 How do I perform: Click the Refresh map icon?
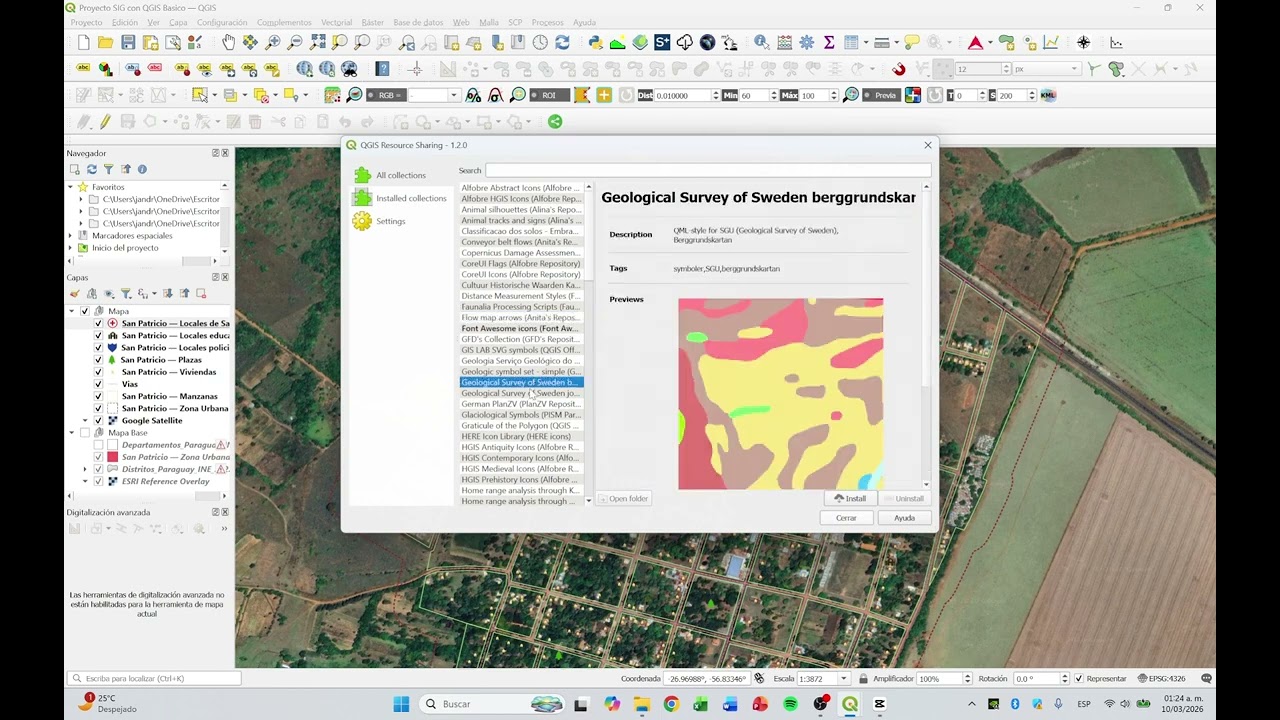(x=562, y=42)
